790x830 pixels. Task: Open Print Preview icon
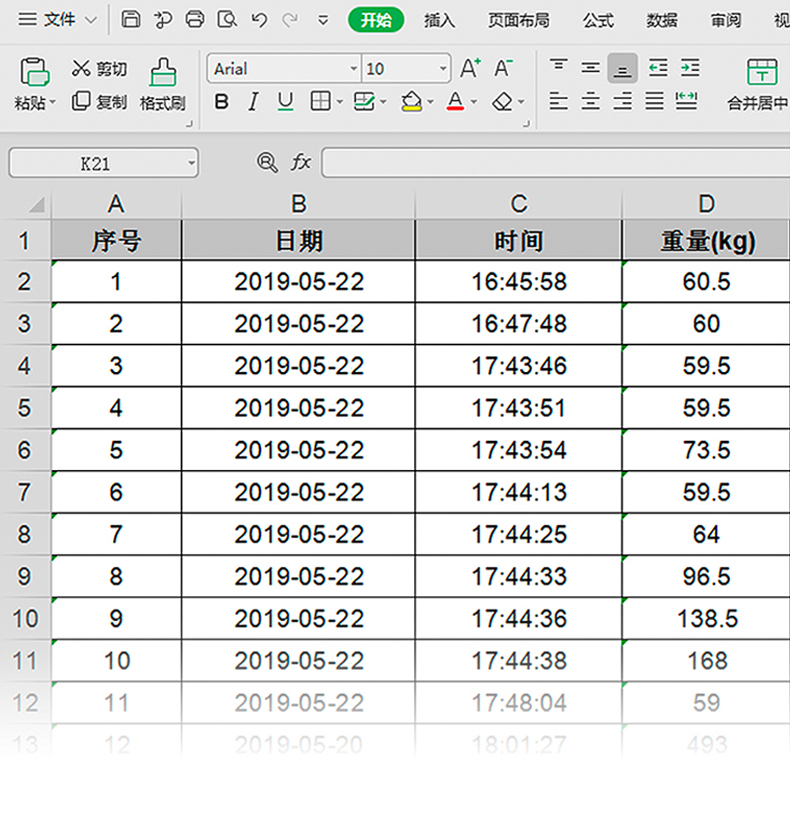[227, 20]
